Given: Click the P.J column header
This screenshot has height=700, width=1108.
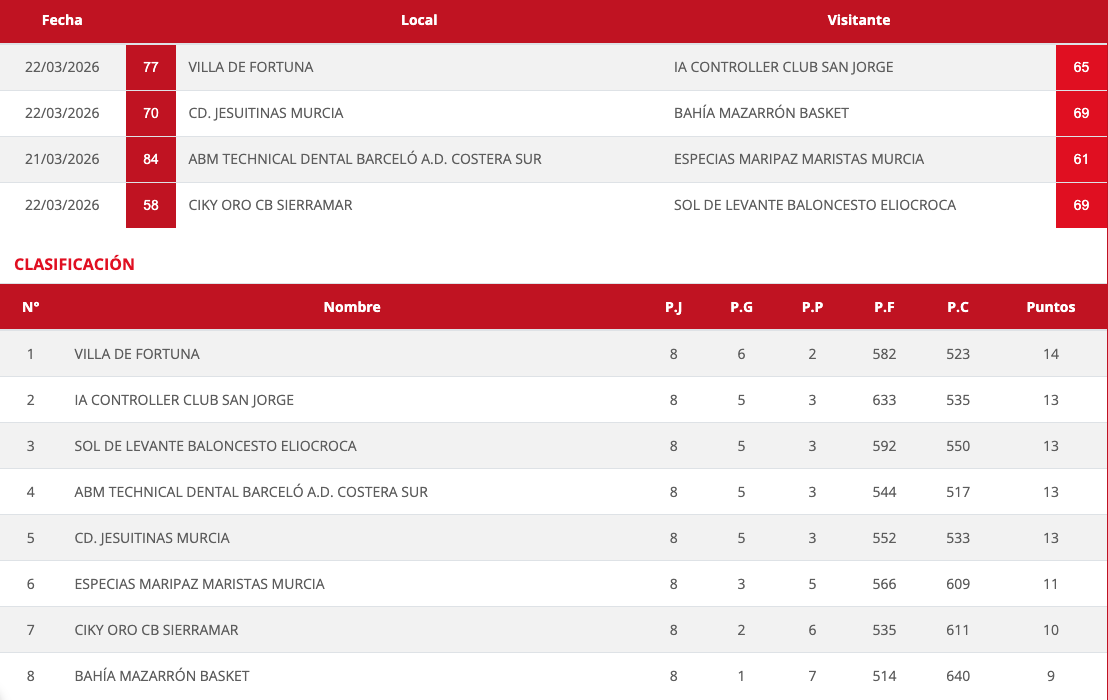Looking at the screenshot, I should [x=673, y=307].
